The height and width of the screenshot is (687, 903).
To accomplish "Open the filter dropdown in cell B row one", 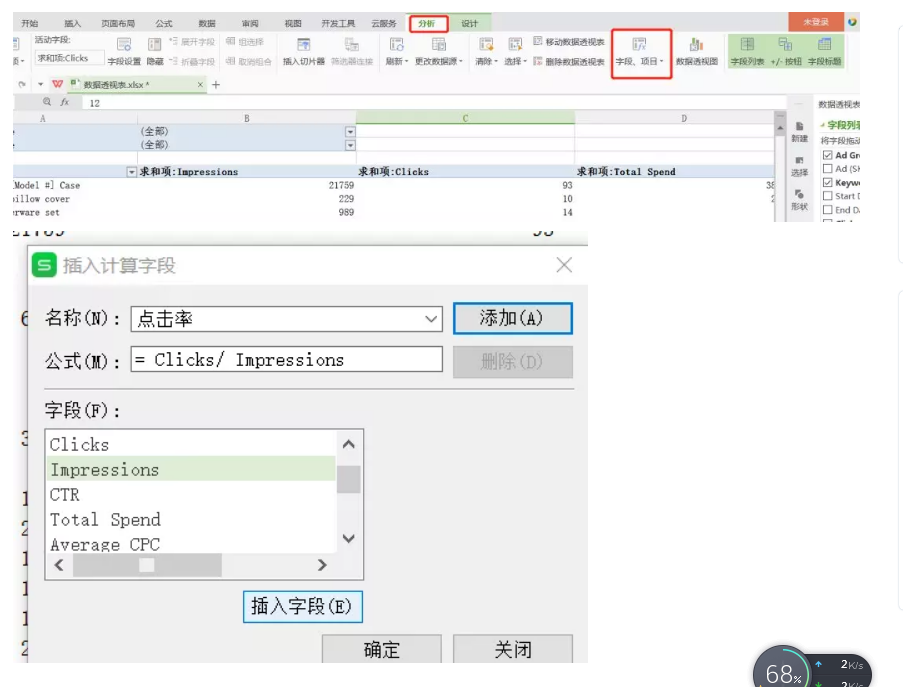I will (x=350, y=132).
